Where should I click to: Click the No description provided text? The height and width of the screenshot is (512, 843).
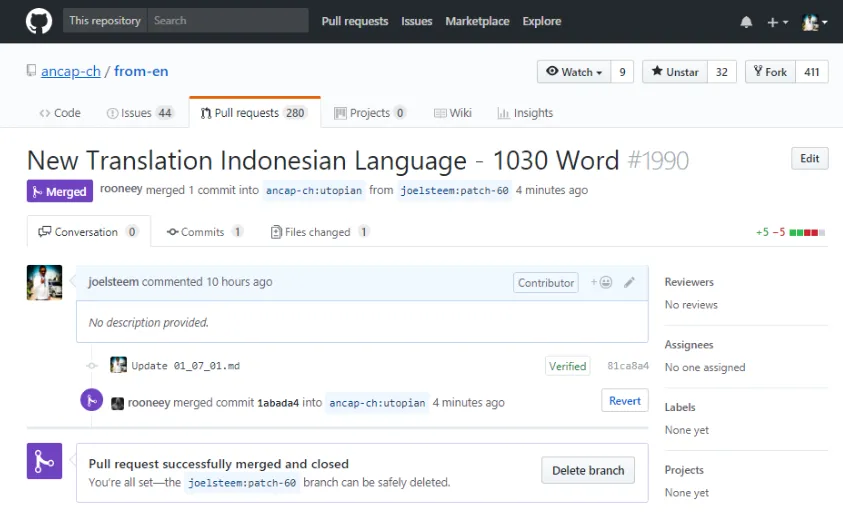148,323
